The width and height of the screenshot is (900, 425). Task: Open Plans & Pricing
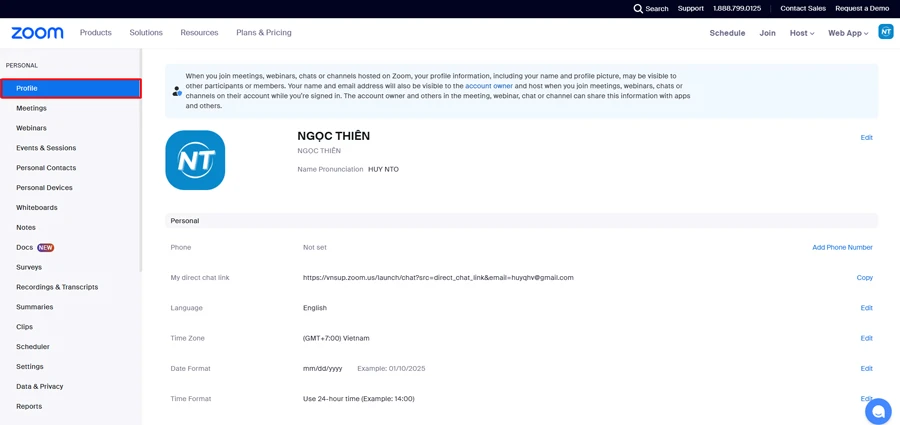(264, 33)
